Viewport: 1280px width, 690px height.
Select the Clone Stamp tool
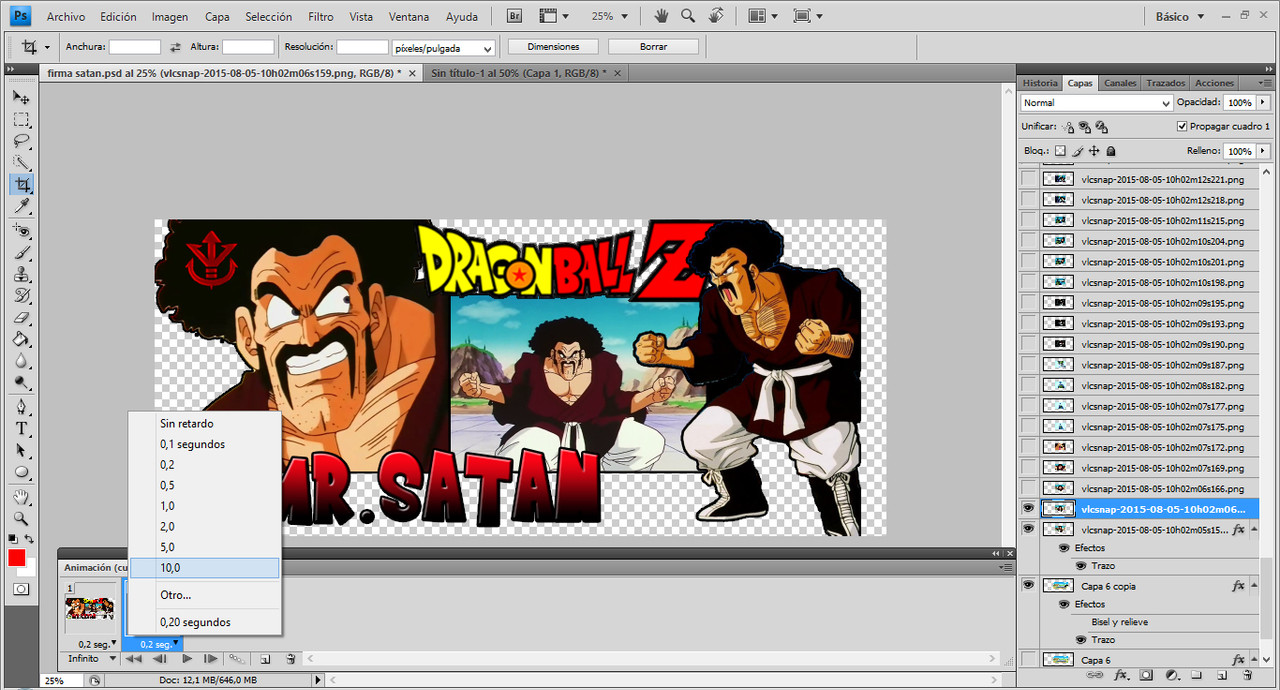point(21,274)
